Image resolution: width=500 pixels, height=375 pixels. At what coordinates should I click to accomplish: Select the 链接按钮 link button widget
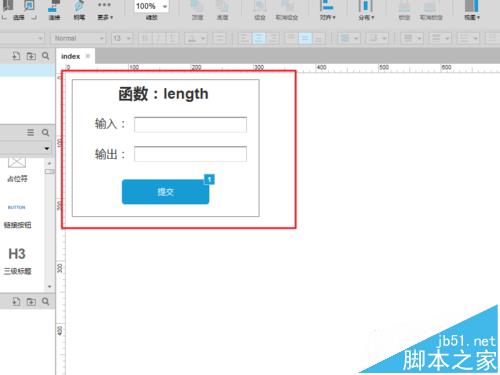(17, 216)
